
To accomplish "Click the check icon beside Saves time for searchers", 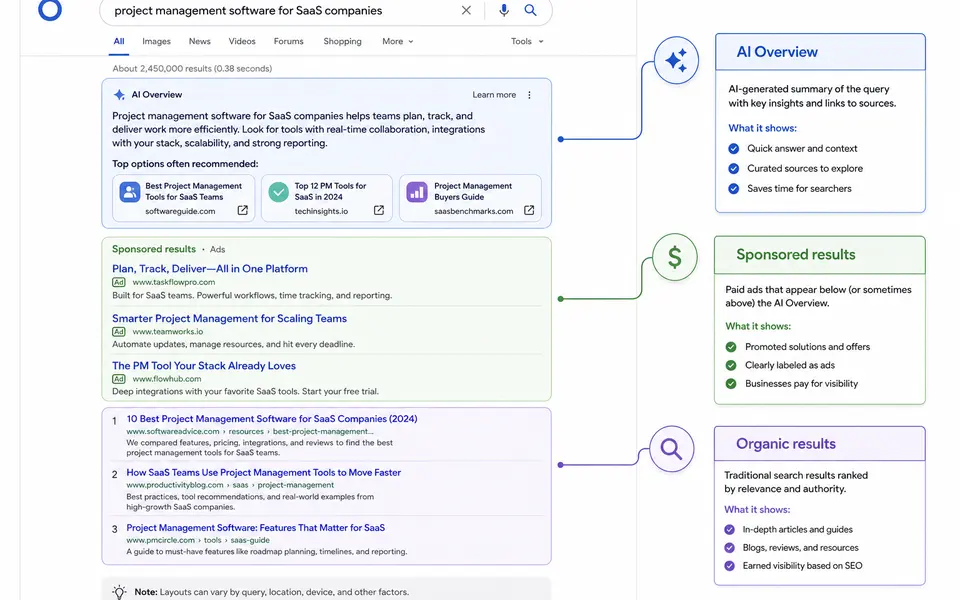I will 733,189.
